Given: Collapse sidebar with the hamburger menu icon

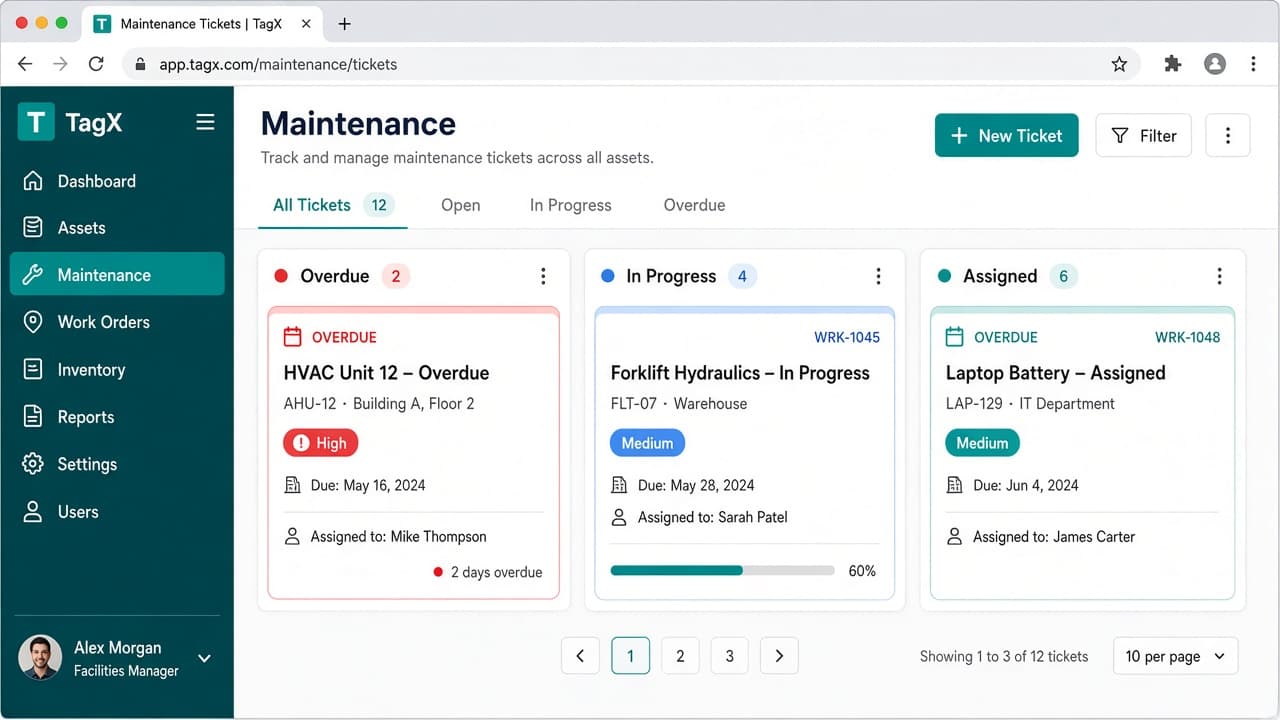Looking at the screenshot, I should point(205,122).
